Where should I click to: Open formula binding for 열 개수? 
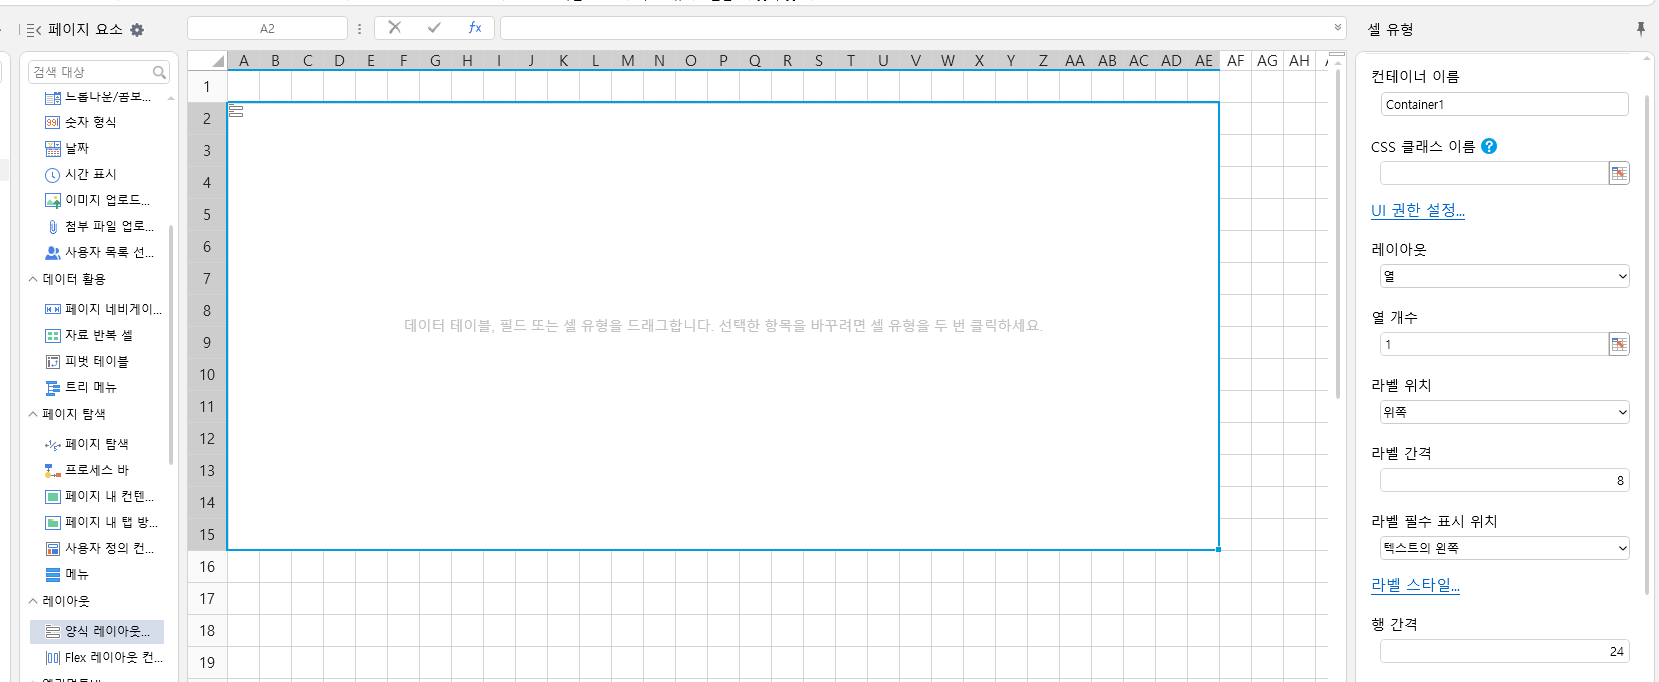coord(1619,344)
